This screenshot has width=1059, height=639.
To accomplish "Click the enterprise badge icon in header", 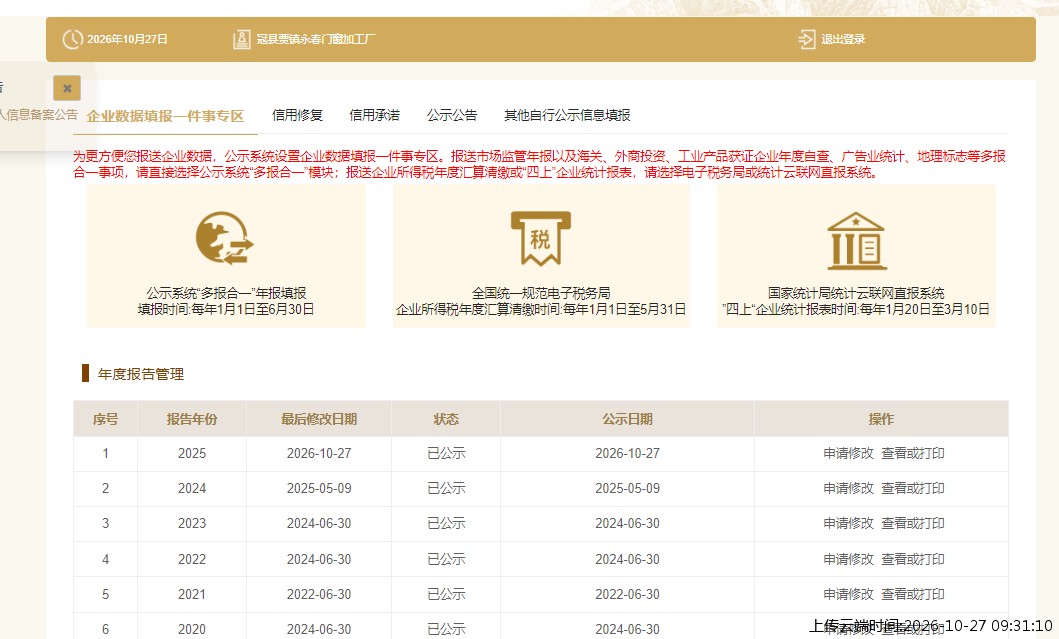I will (242, 39).
